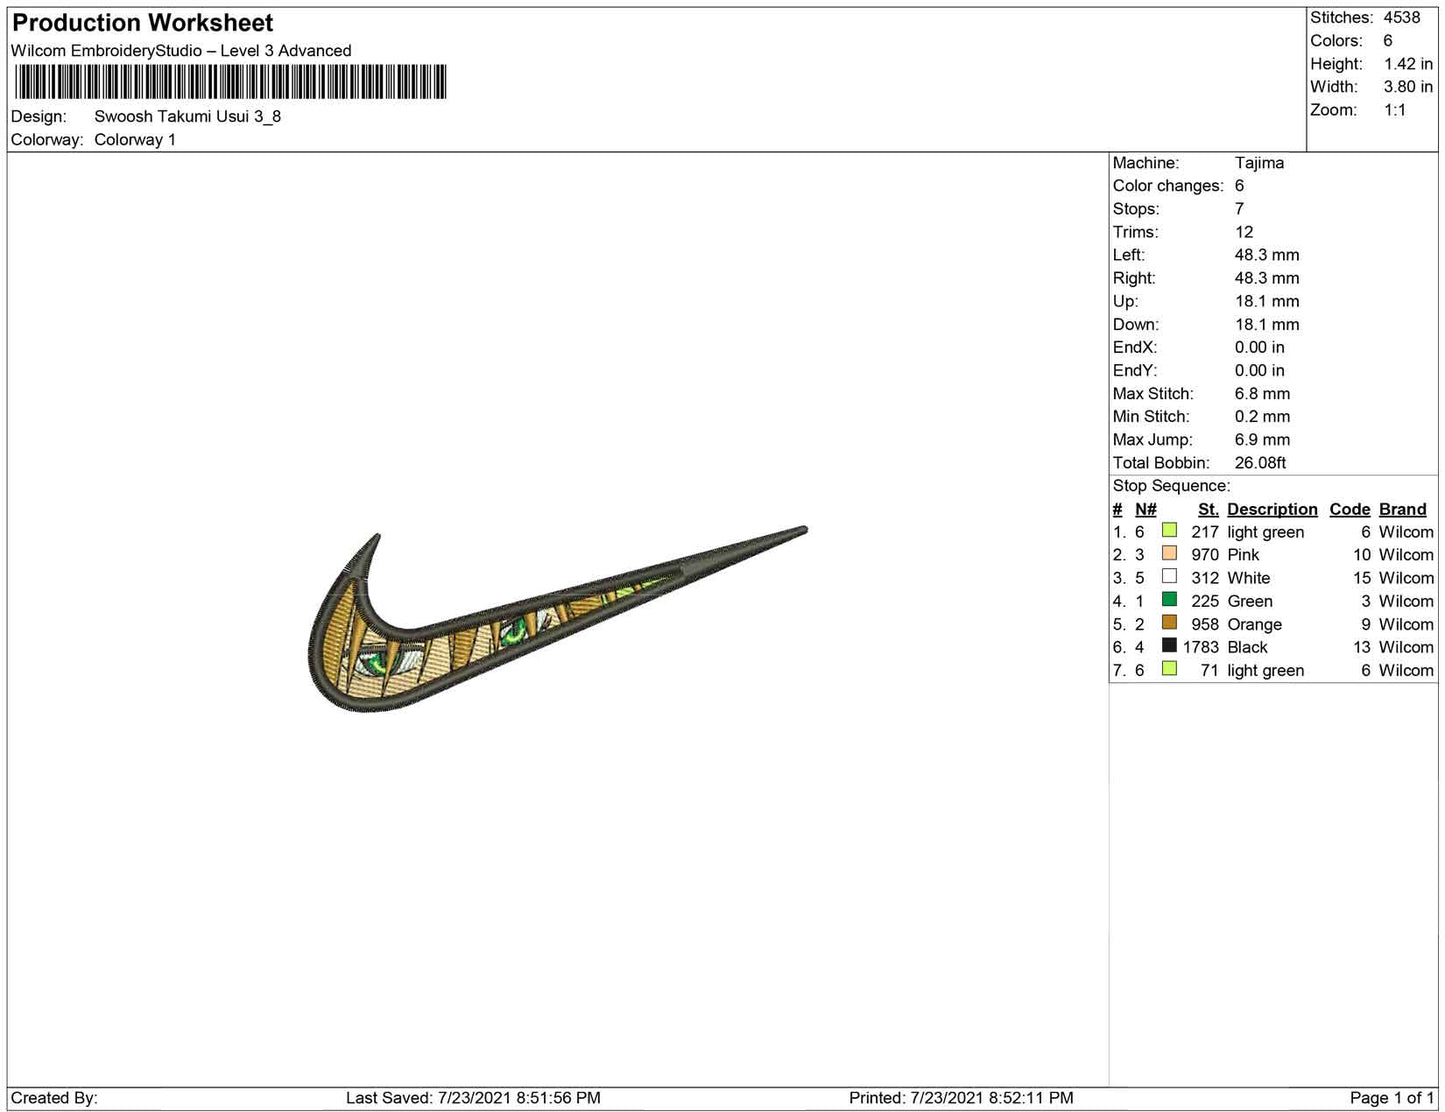Select the Black thread color swatch

(x=1169, y=646)
